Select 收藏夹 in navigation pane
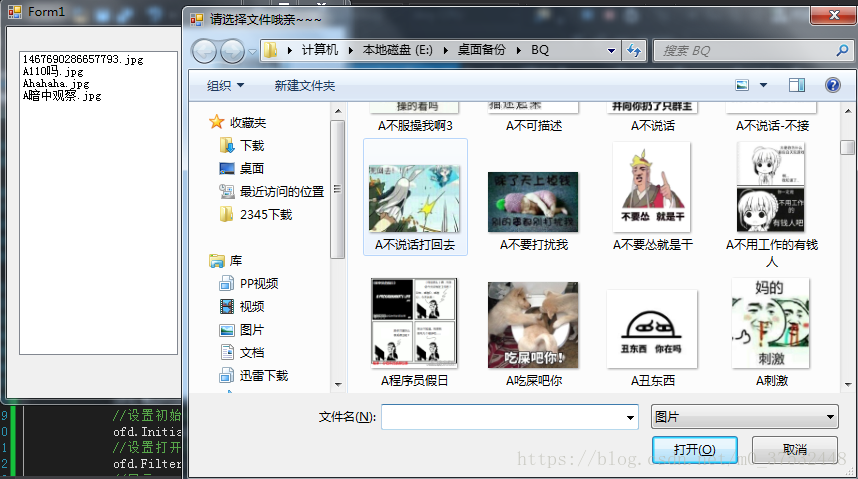 [248, 123]
